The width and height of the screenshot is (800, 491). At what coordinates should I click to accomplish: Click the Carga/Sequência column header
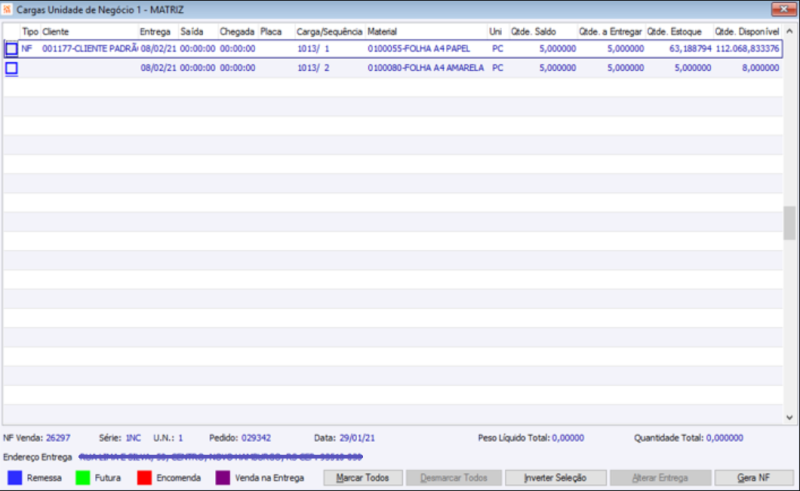pyautogui.click(x=330, y=32)
